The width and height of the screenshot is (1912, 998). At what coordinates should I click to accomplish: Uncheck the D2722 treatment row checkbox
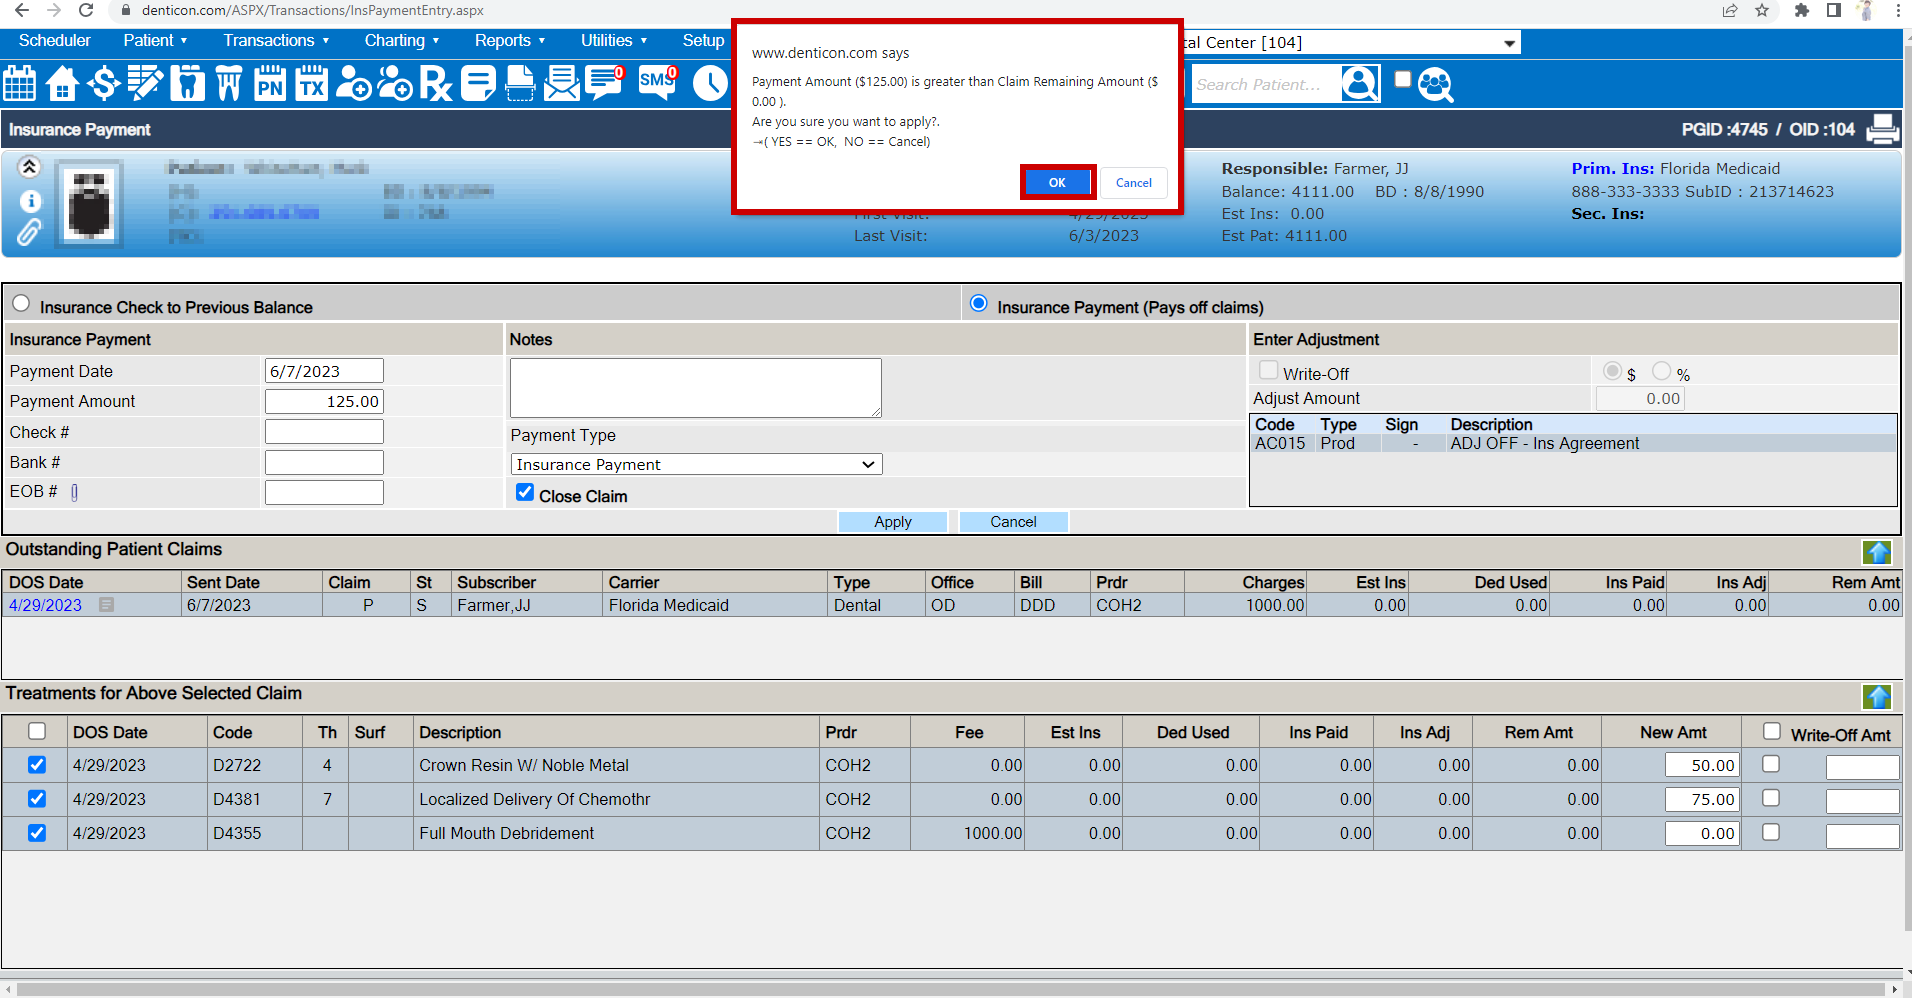(37, 765)
